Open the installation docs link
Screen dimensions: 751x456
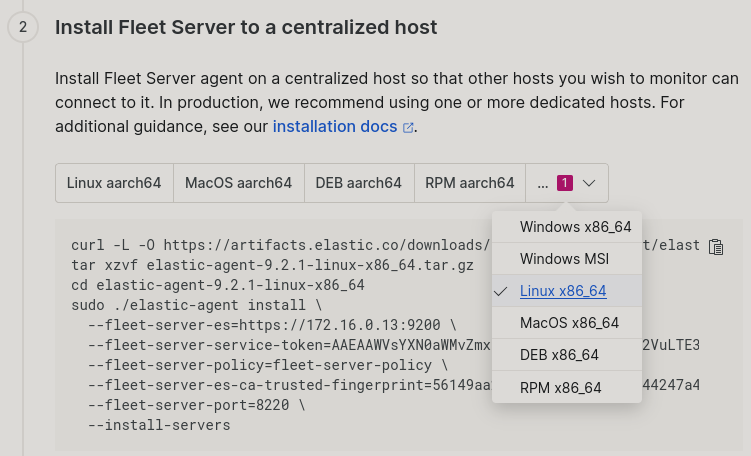[342, 126]
